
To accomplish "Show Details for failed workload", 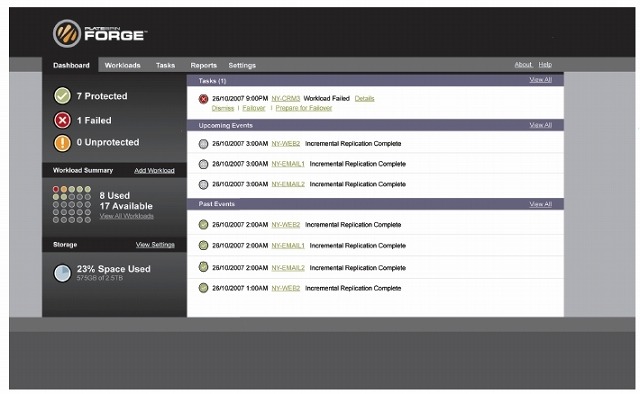I will tap(364, 98).
